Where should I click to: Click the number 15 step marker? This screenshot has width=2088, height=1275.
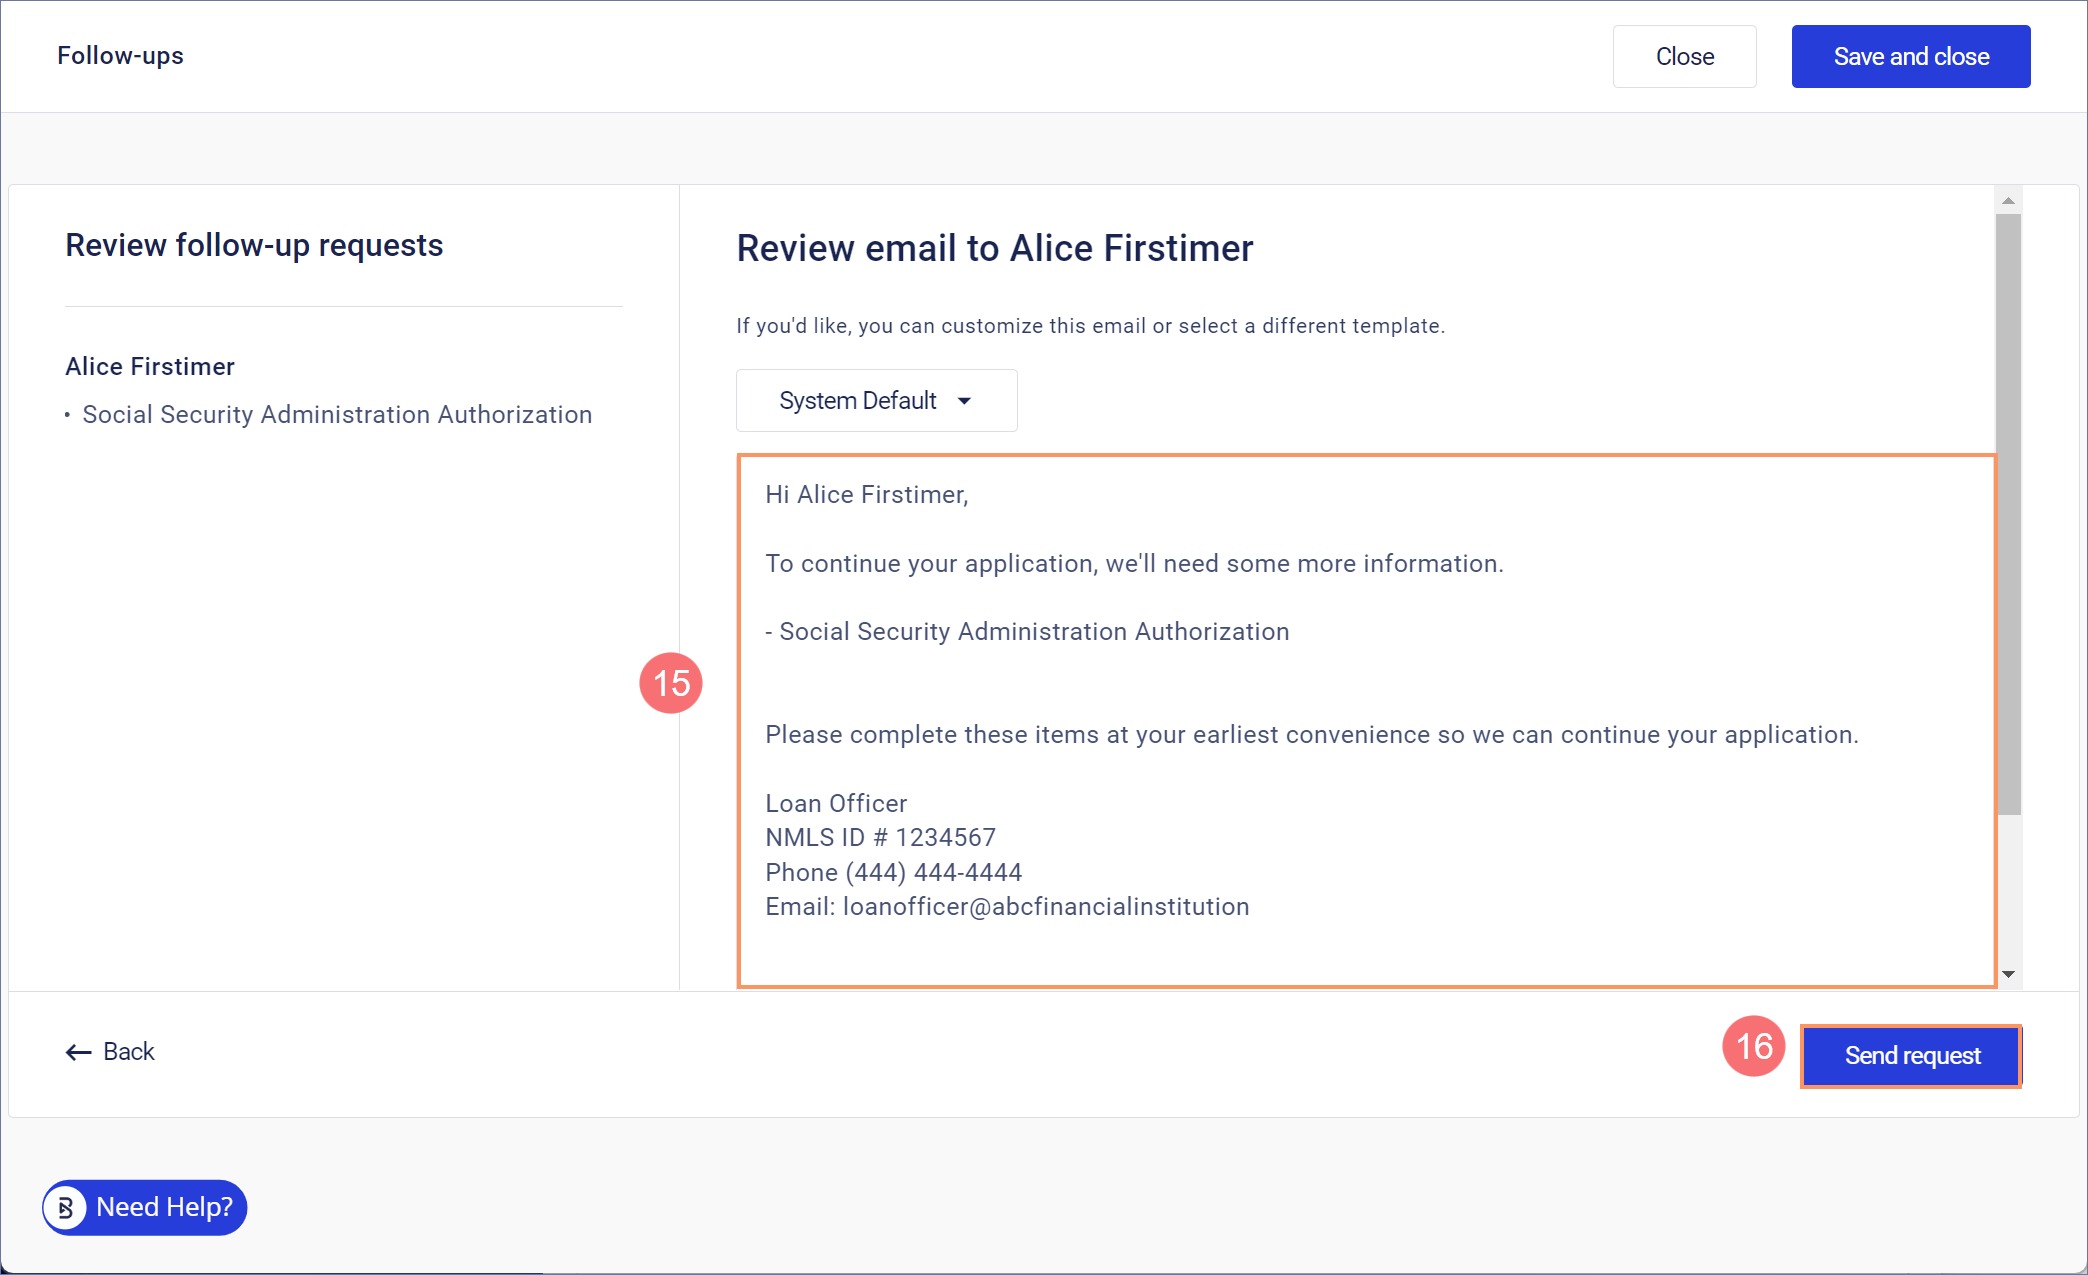coord(671,683)
